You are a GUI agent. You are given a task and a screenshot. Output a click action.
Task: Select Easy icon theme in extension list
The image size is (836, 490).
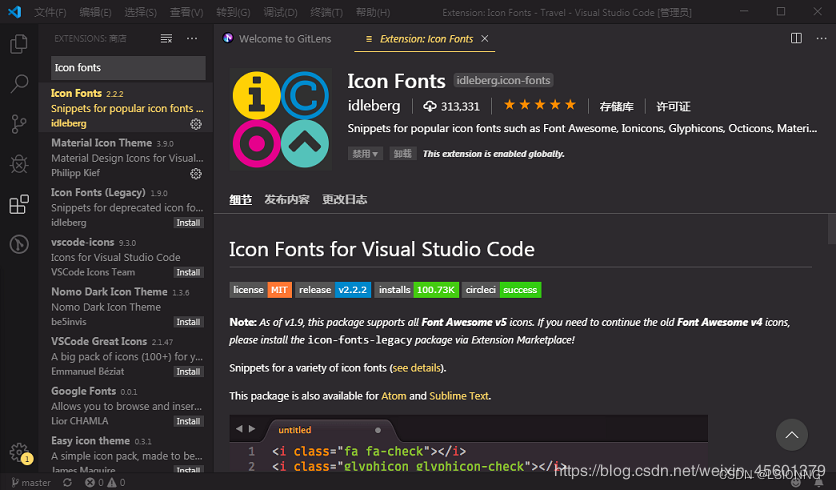point(126,453)
